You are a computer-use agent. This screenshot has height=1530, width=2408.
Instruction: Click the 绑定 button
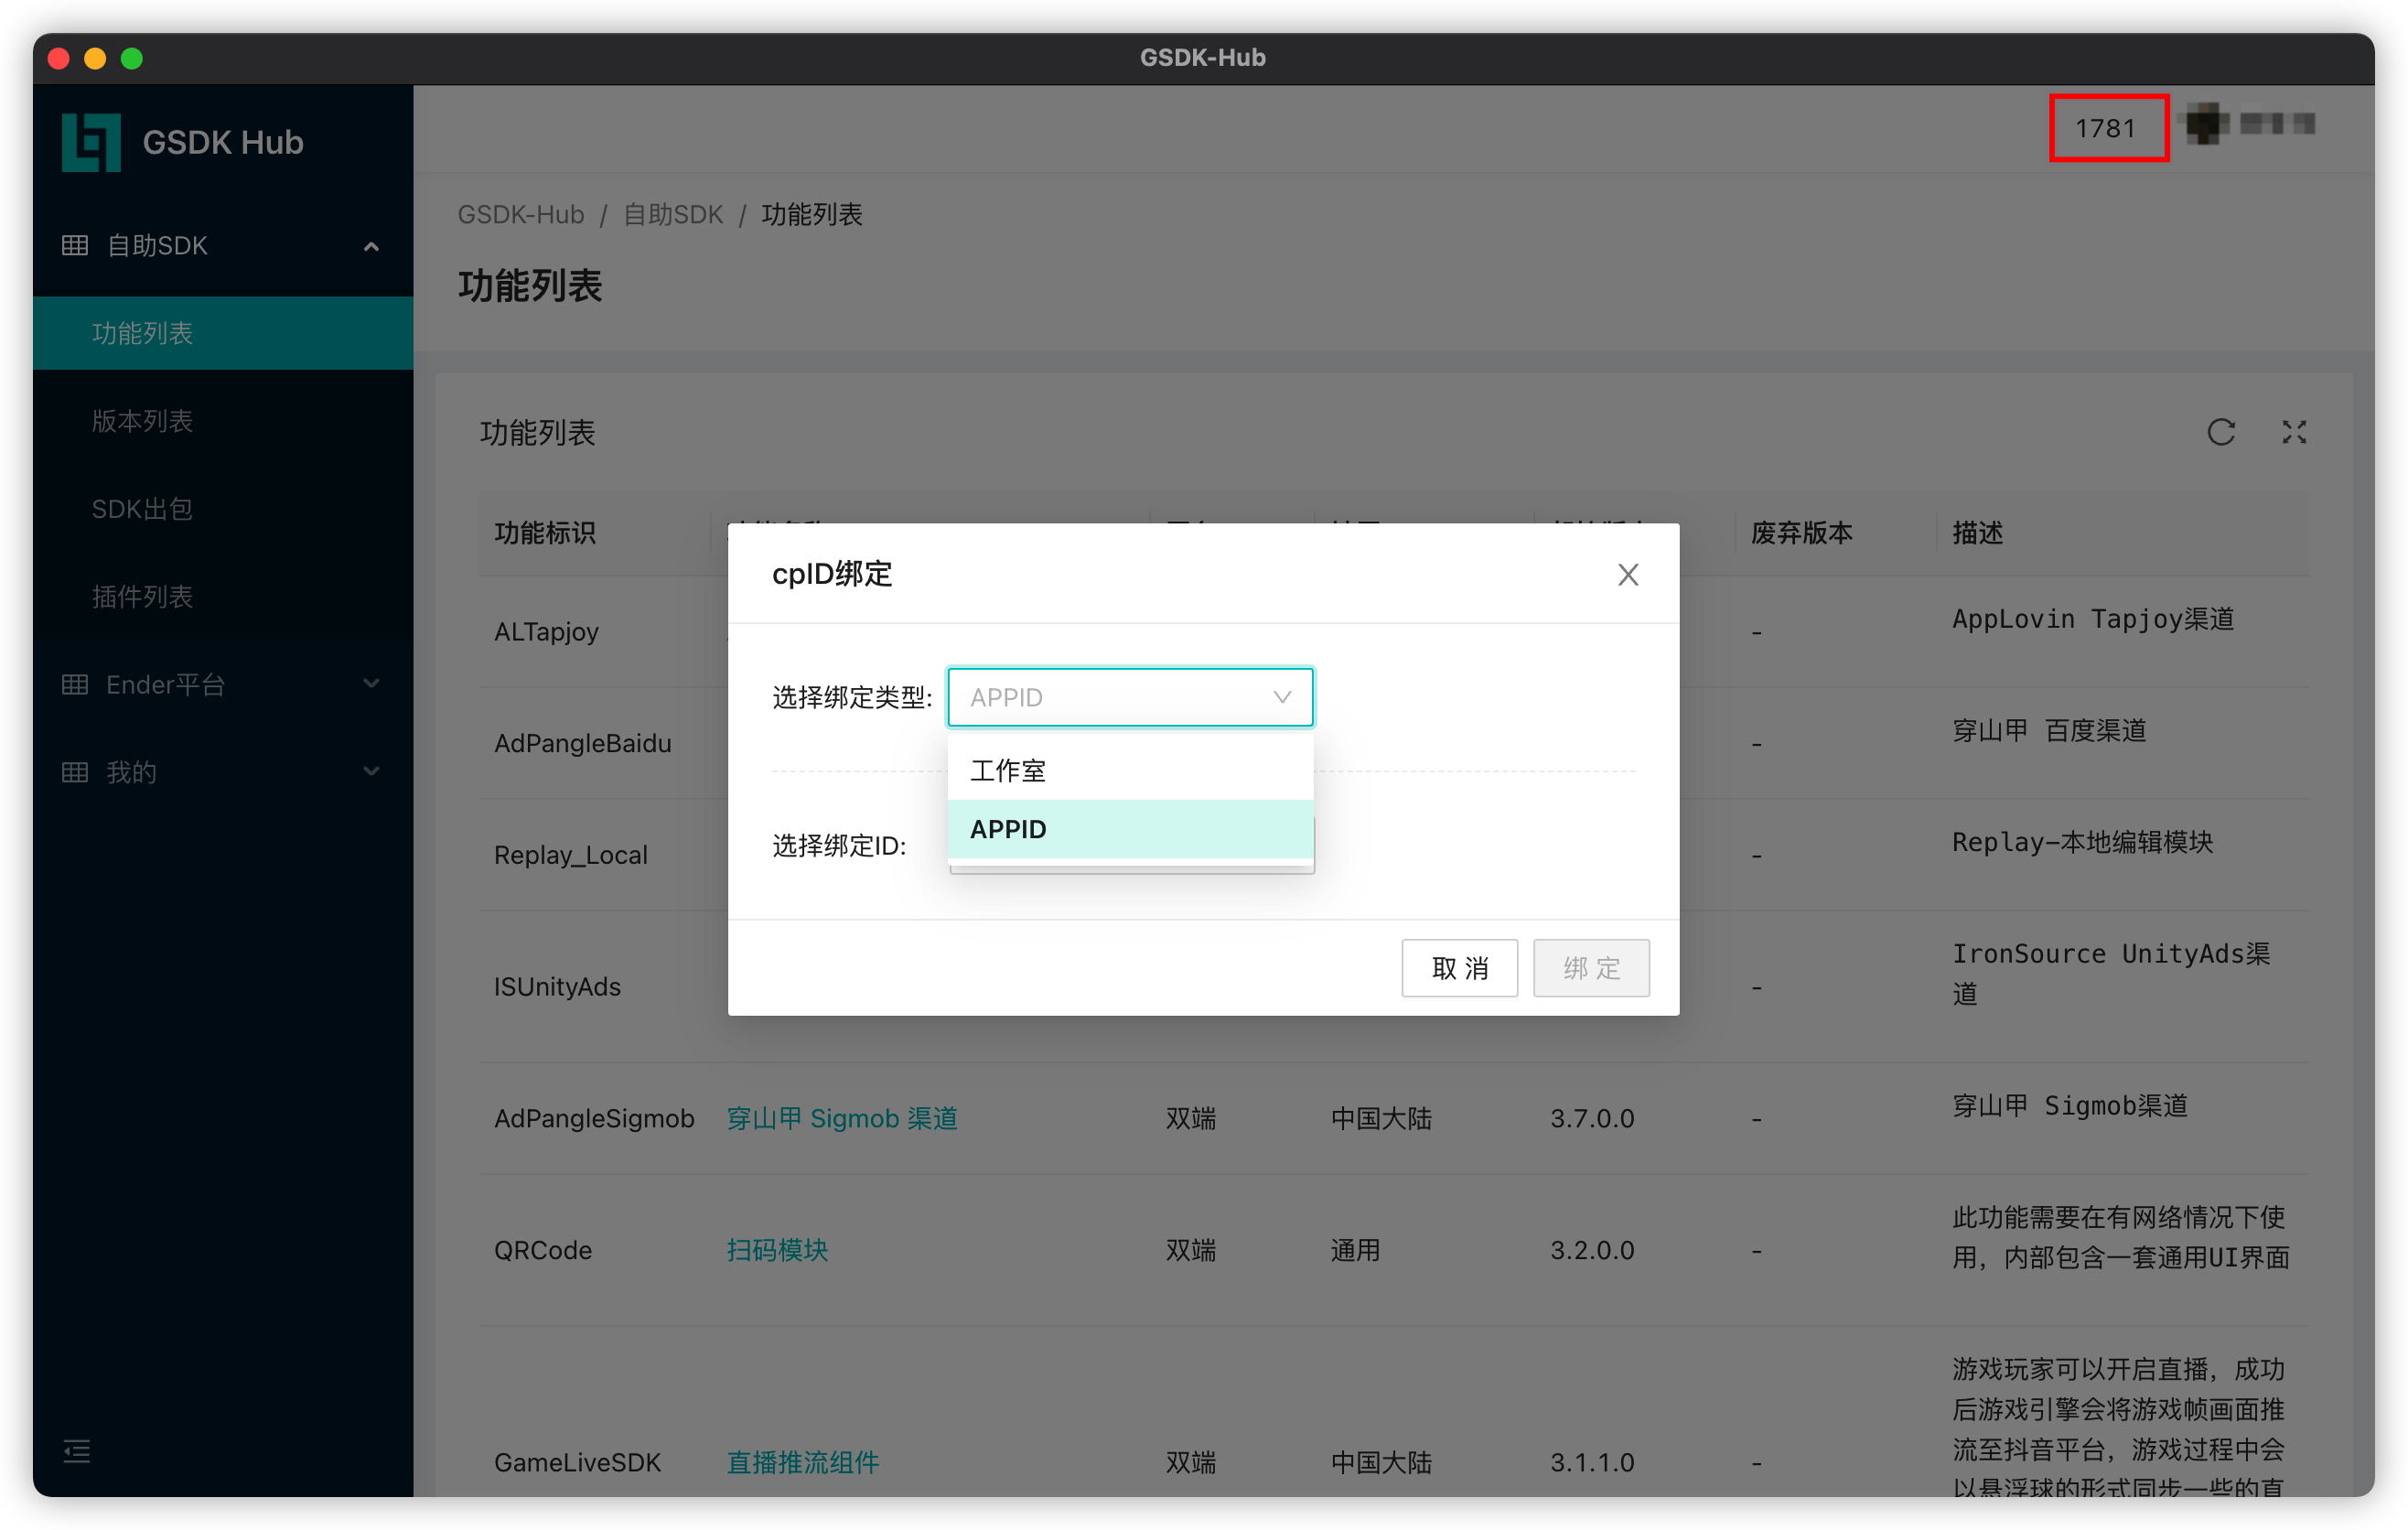[1591, 967]
